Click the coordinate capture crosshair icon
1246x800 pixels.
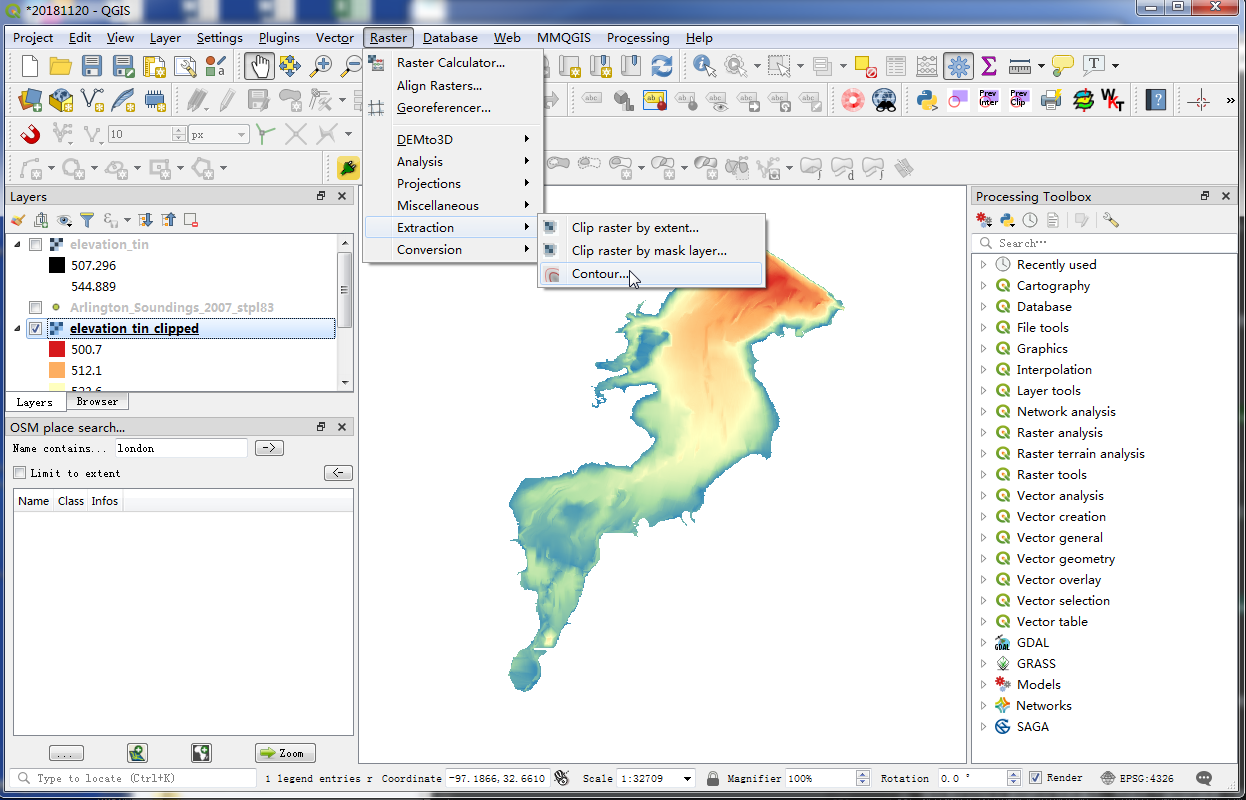click(x=1200, y=100)
